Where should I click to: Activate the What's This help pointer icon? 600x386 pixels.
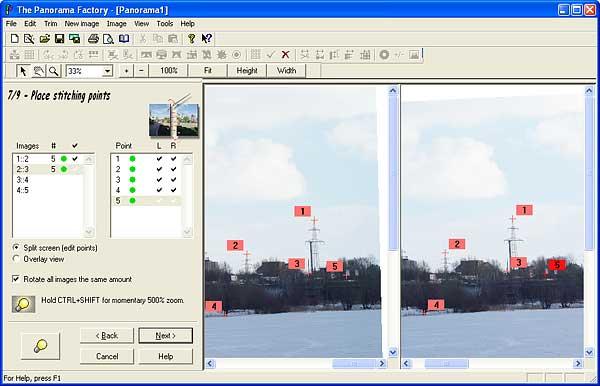point(207,39)
